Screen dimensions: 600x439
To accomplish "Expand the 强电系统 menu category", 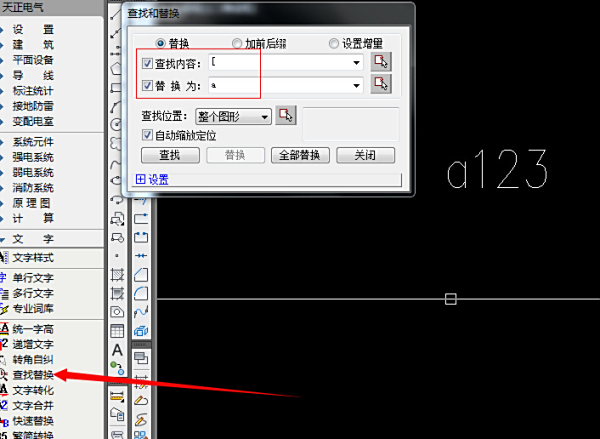I will pyautogui.click(x=33, y=157).
